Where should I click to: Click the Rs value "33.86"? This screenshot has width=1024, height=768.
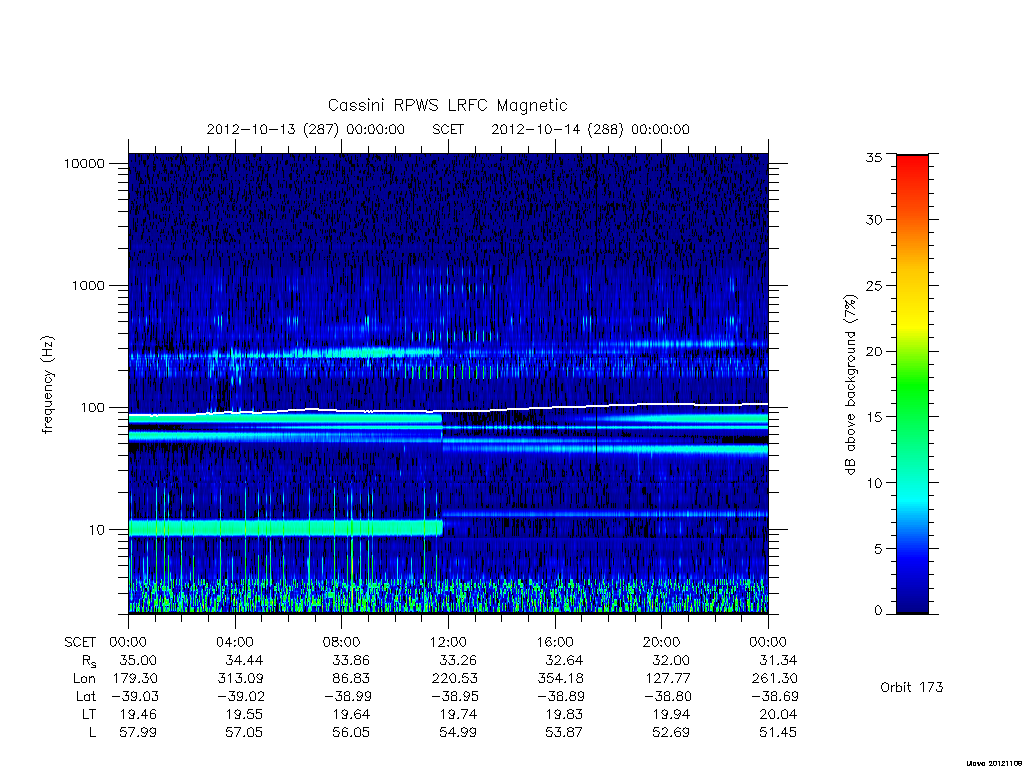[x=351, y=660]
